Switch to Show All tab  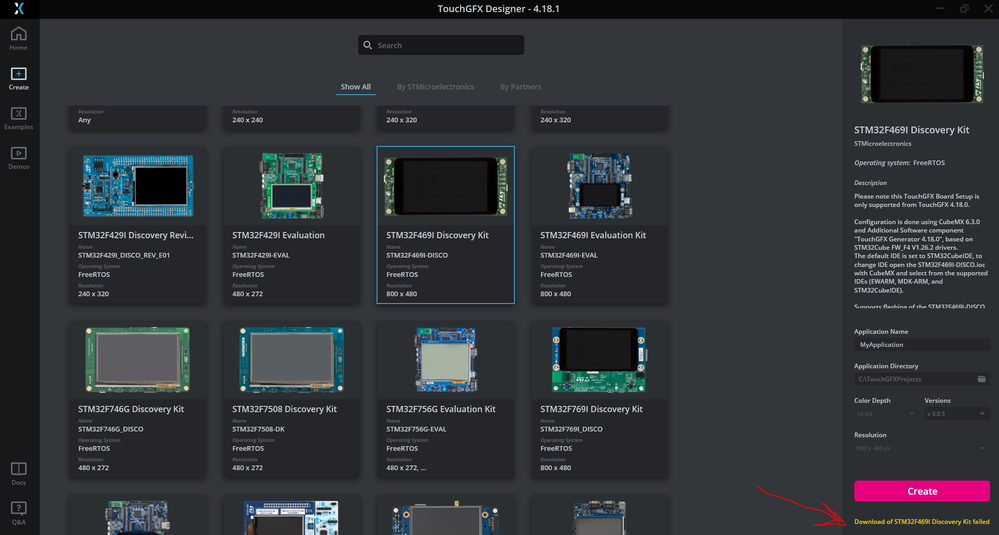pyautogui.click(x=356, y=87)
